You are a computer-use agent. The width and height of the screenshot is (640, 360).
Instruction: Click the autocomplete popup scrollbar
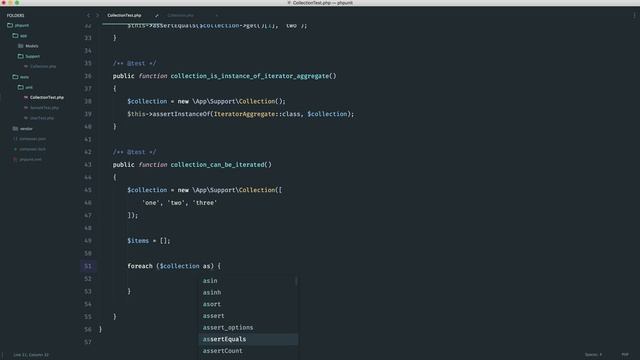pos(296,281)
